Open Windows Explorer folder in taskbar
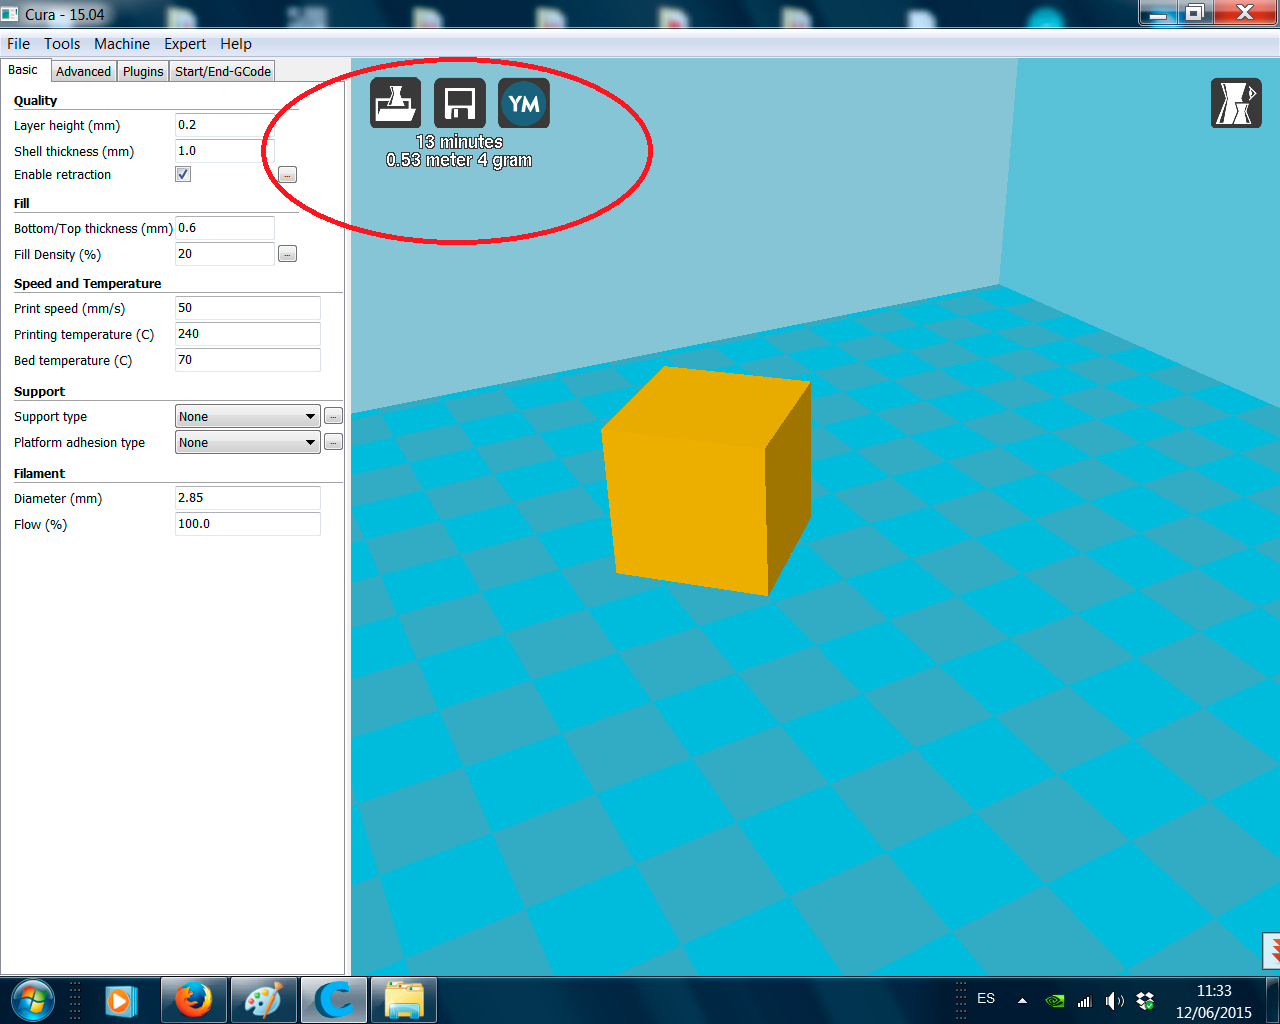 [x=404, y=1000]
